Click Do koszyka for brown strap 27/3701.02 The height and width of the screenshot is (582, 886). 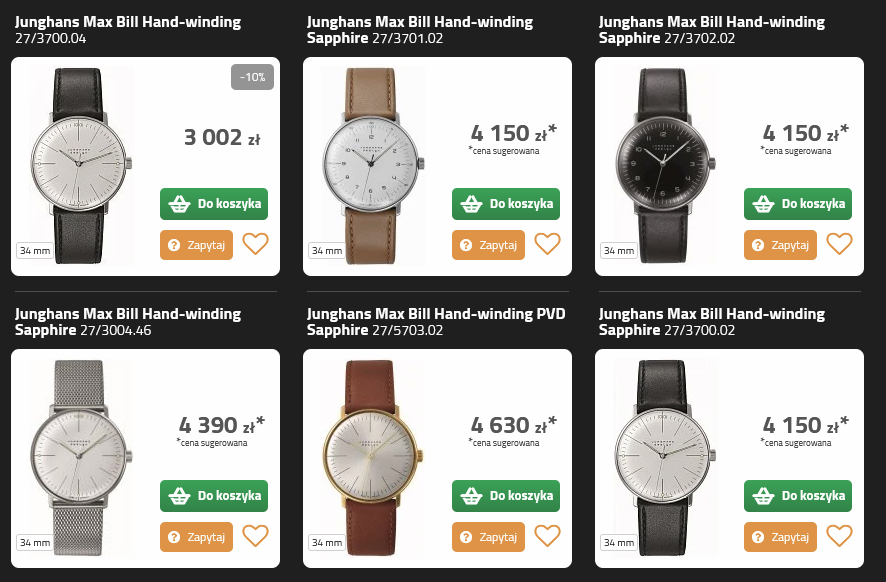pos(506,204)
